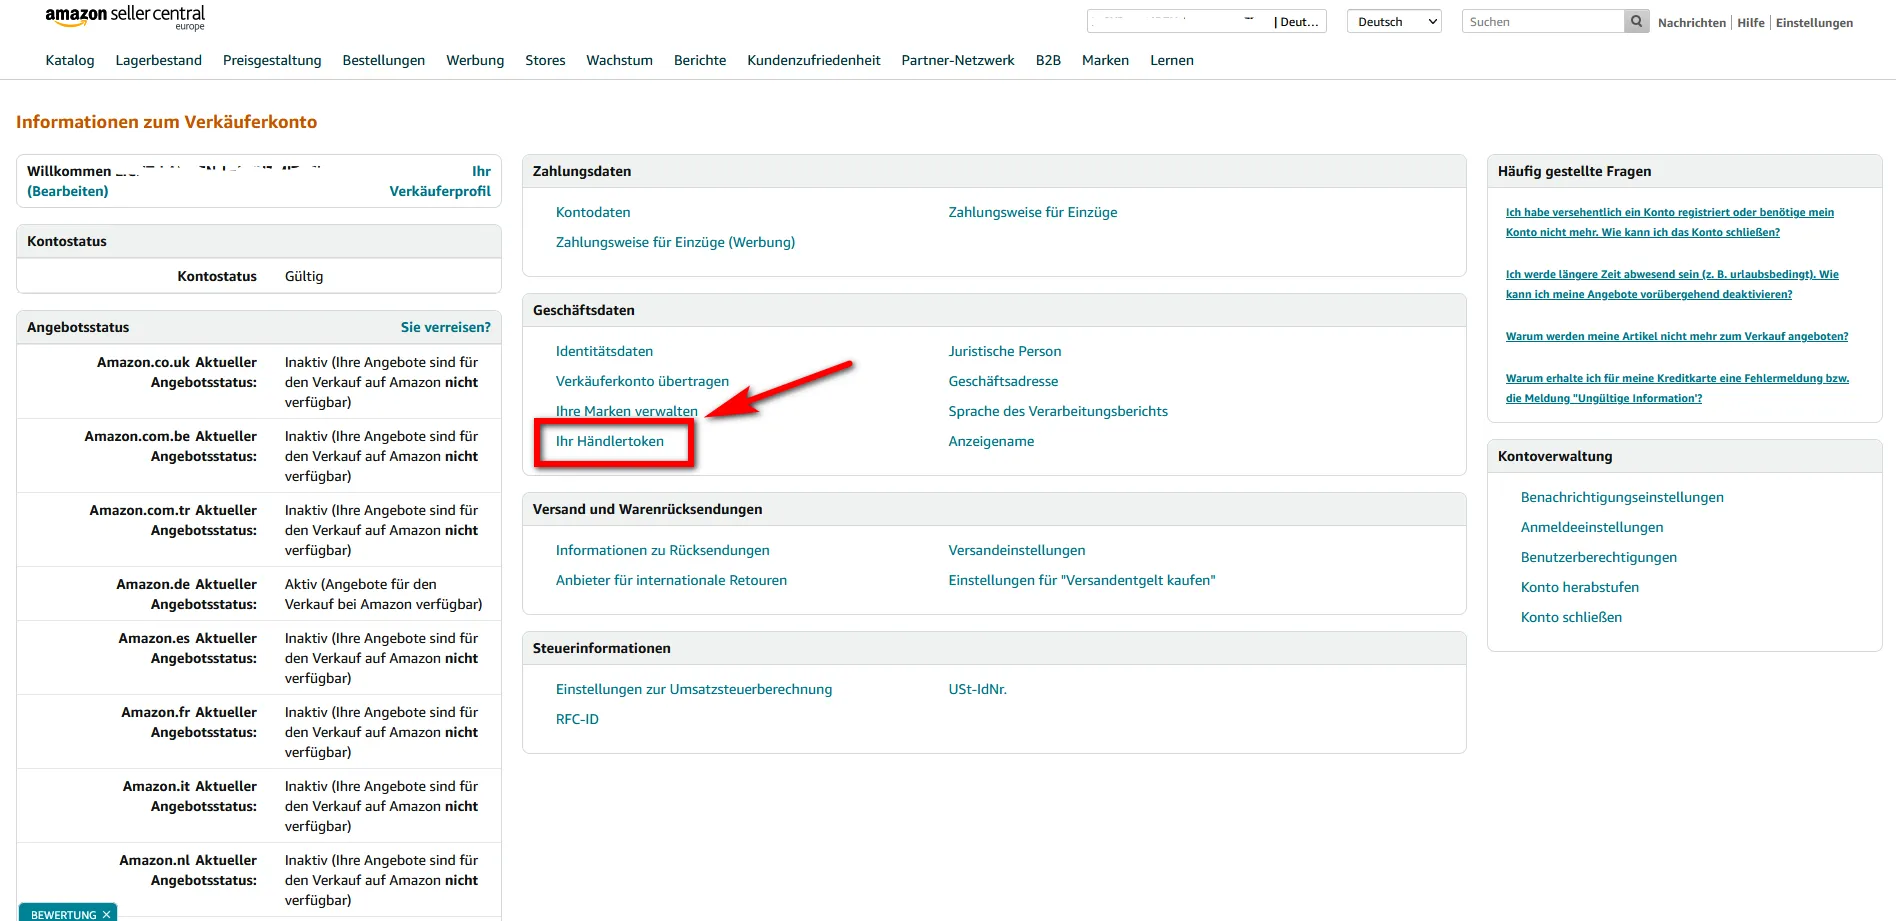The height and width of the screenshot is (921, 1896).
Task: Open Einstellungen für "Versandentgelt kaufen"
Action: [x=1082, y=580]
